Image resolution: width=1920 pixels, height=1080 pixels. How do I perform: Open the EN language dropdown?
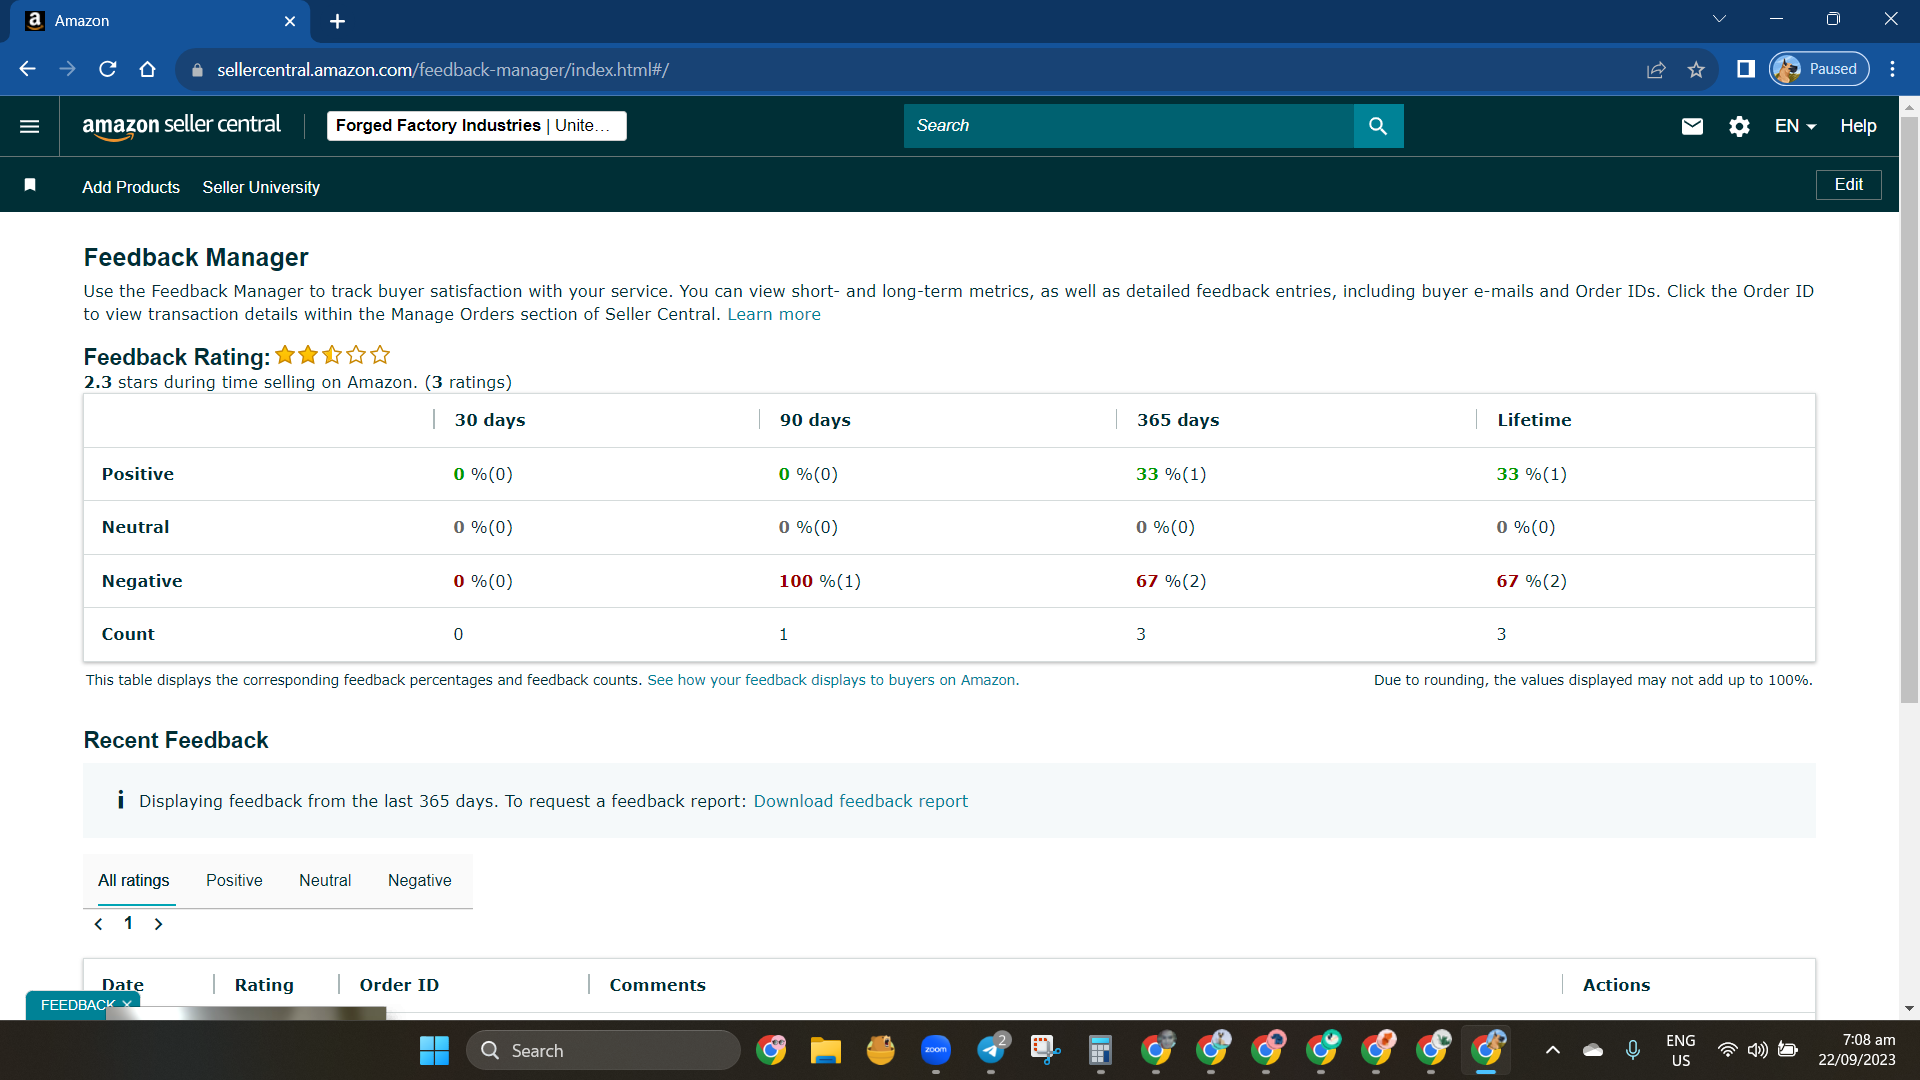[1795, 126]
